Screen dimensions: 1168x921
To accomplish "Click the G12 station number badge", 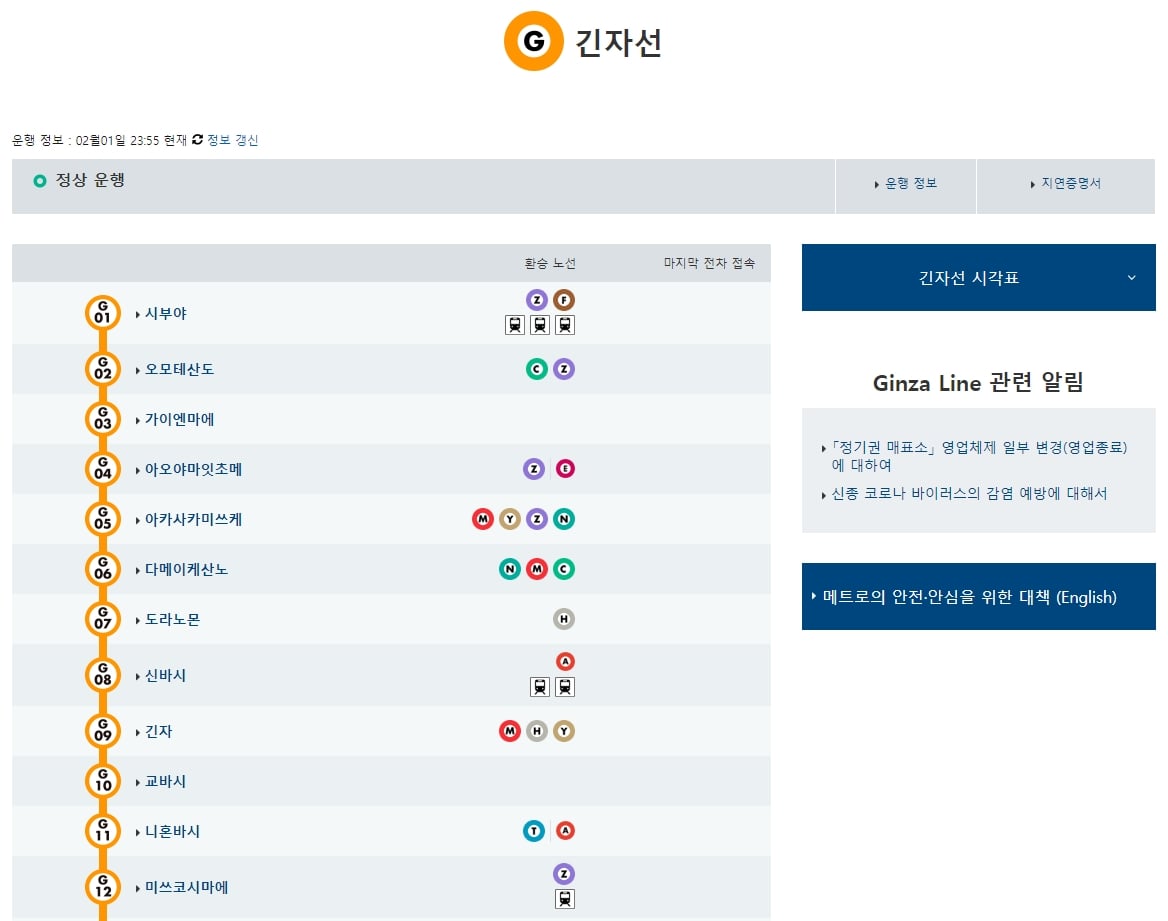I will (x=103, y=887).
